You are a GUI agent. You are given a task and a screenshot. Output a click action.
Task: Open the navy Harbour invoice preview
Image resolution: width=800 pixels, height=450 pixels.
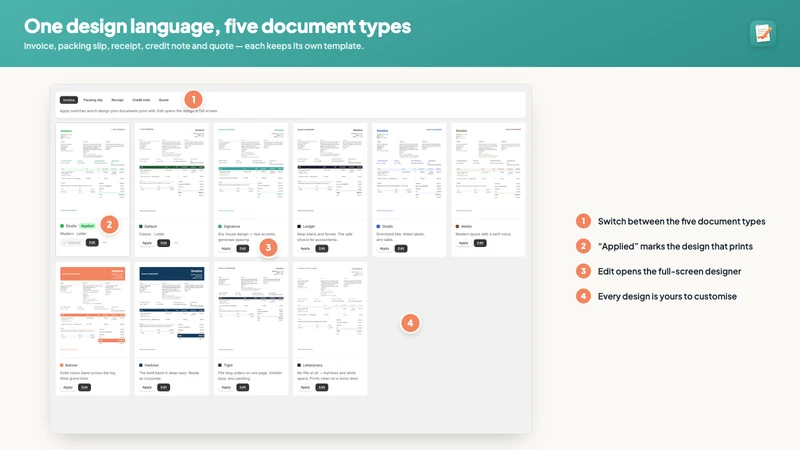(x=172, y=310)
